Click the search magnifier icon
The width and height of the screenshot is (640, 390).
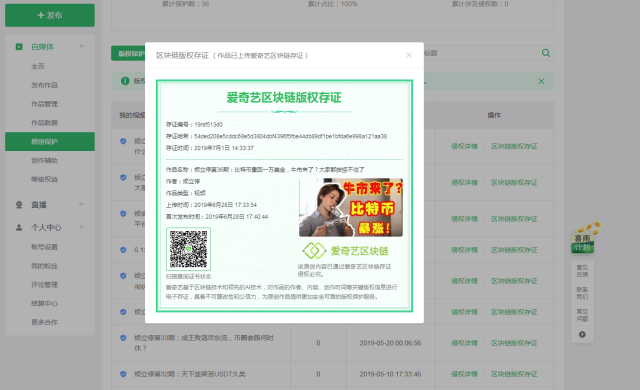[546, 53]
